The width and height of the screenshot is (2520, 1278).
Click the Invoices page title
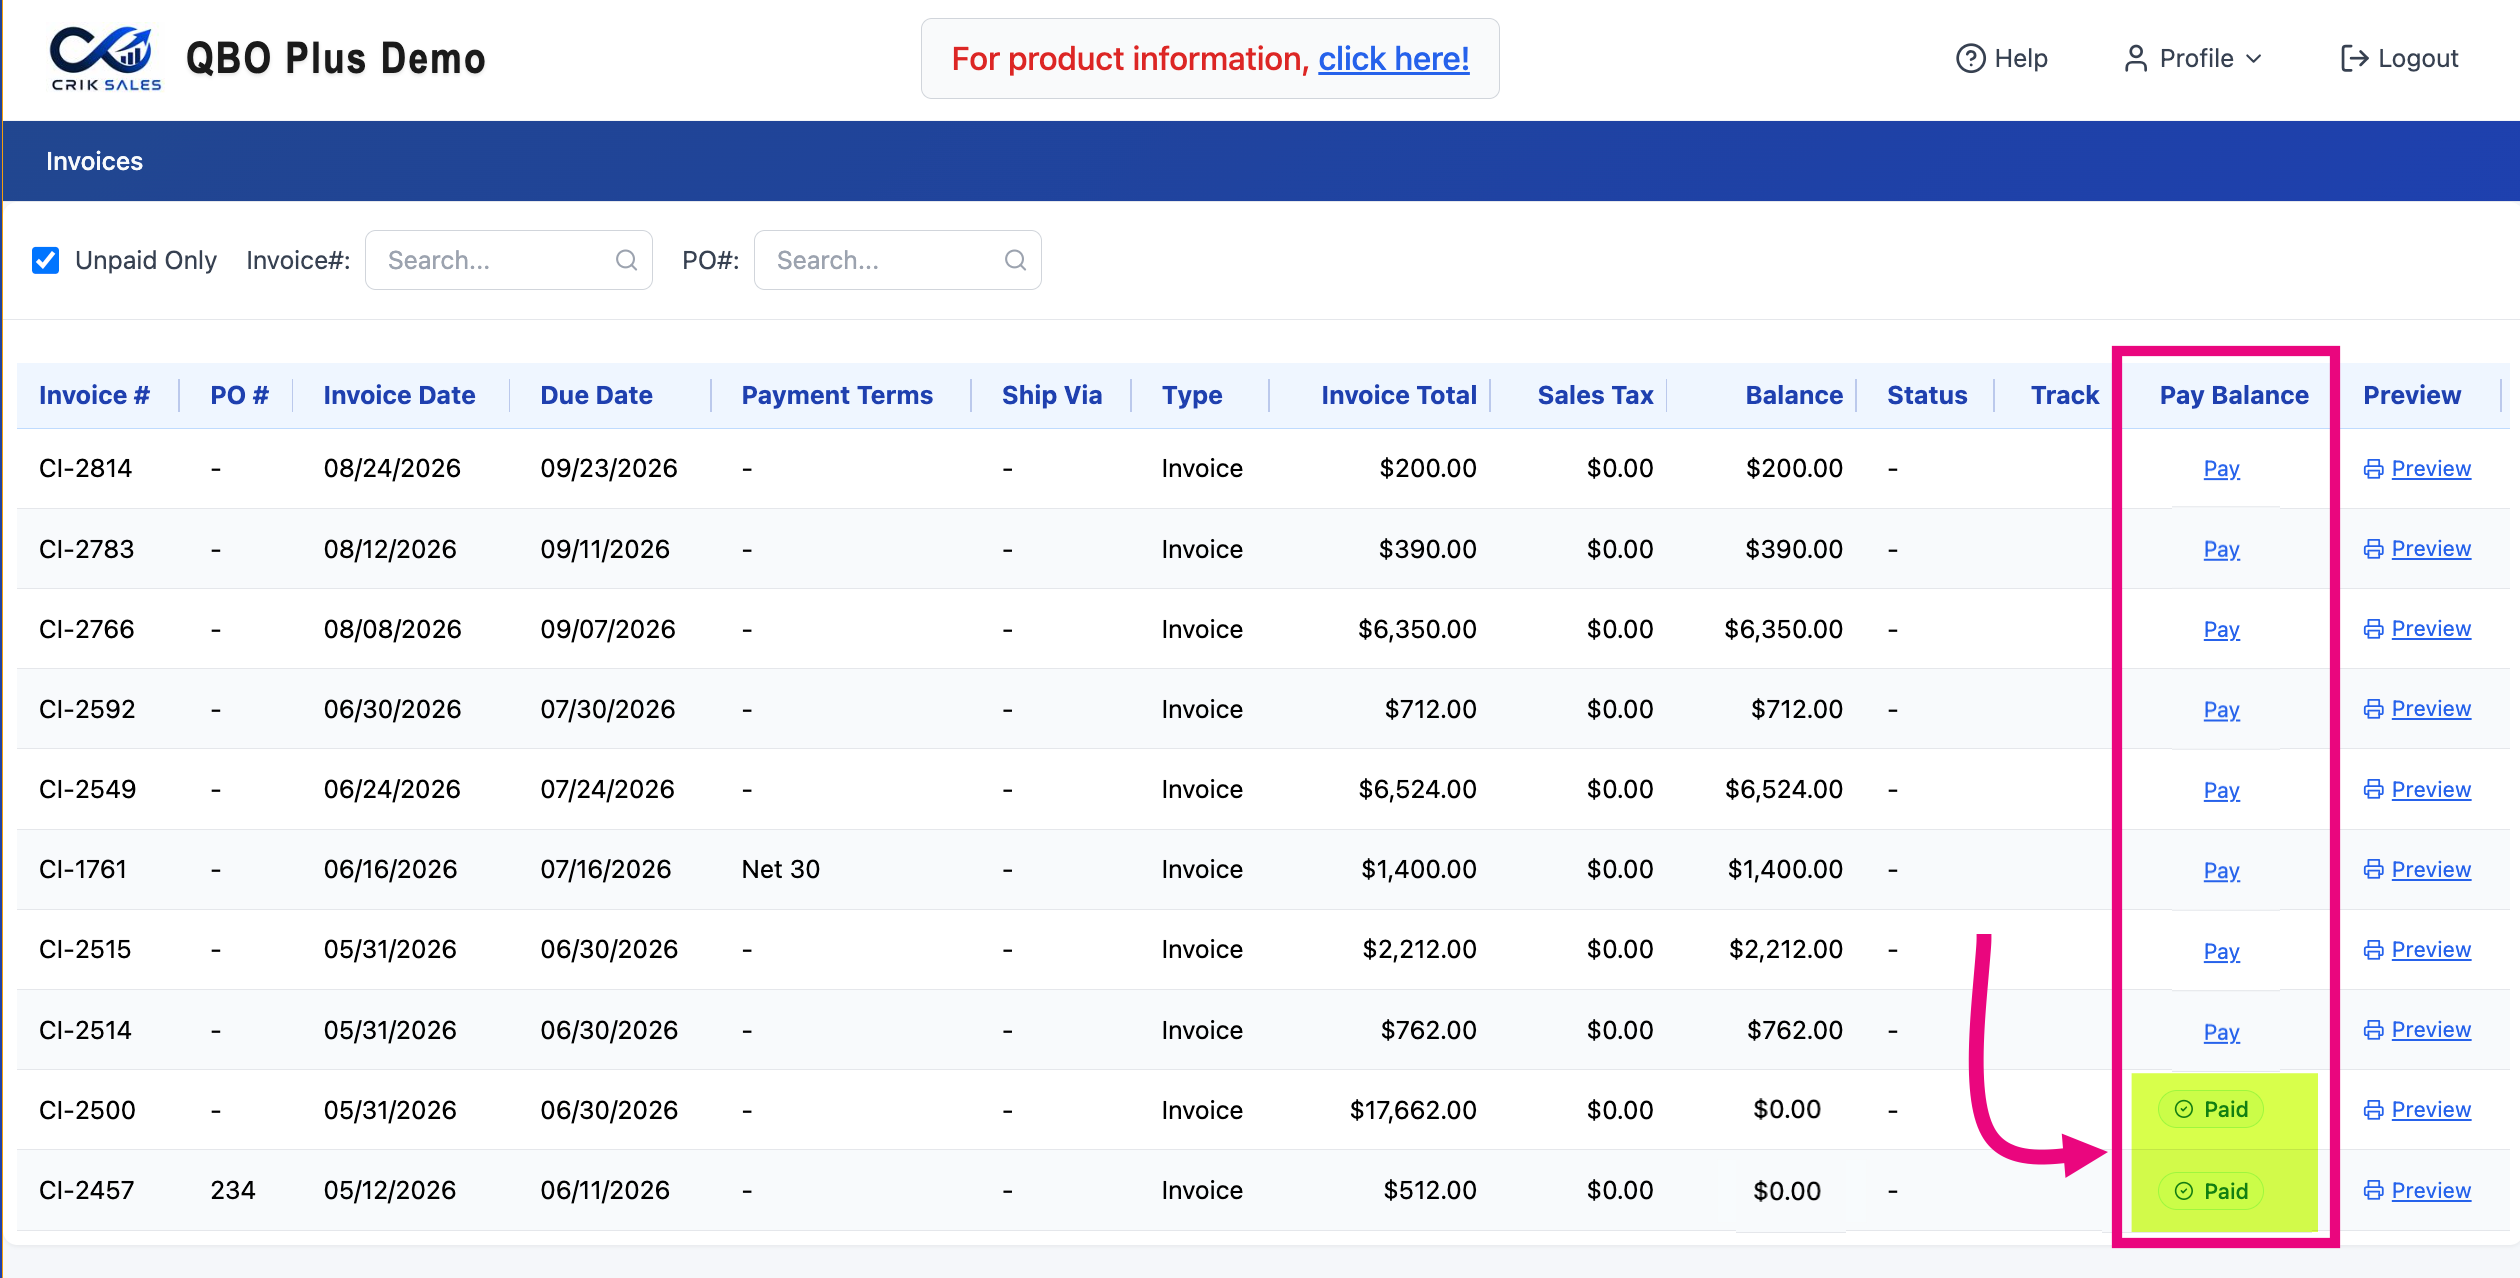click(94, 161)
